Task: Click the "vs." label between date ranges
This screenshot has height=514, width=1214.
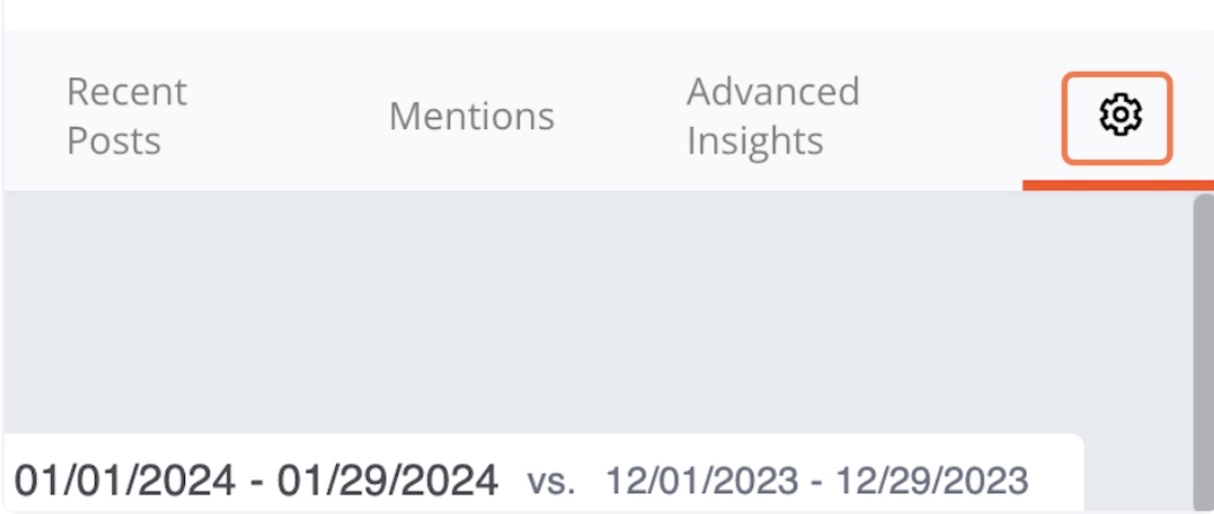Action: [x=551, y=482]
